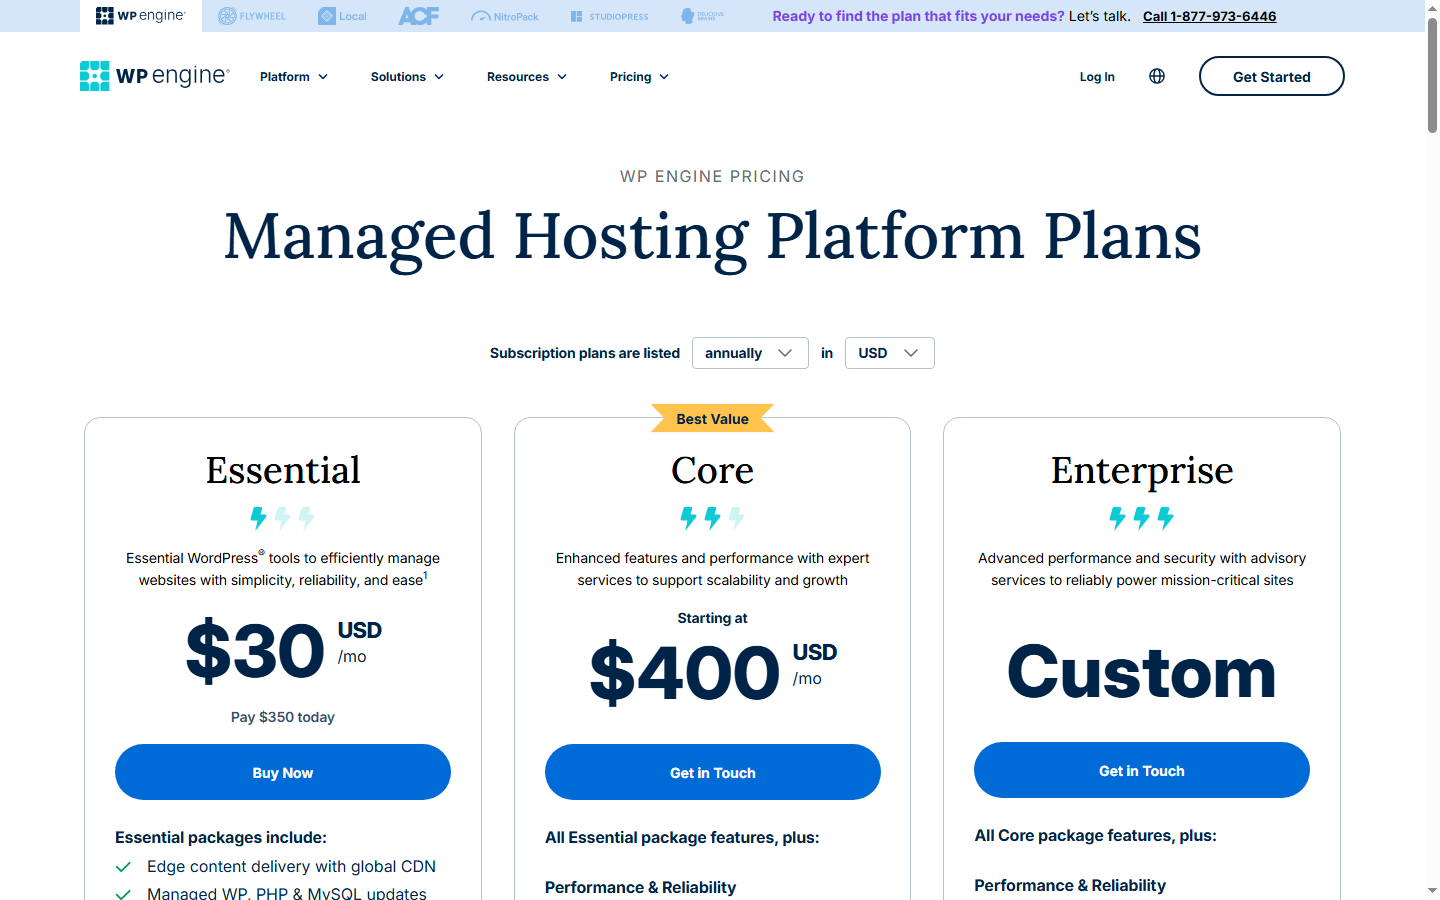This screenshot has height=900, width=1440.
Task: Click 'Essential packages include:' heading
Action: pyautogui.click(x=221, y=837)
